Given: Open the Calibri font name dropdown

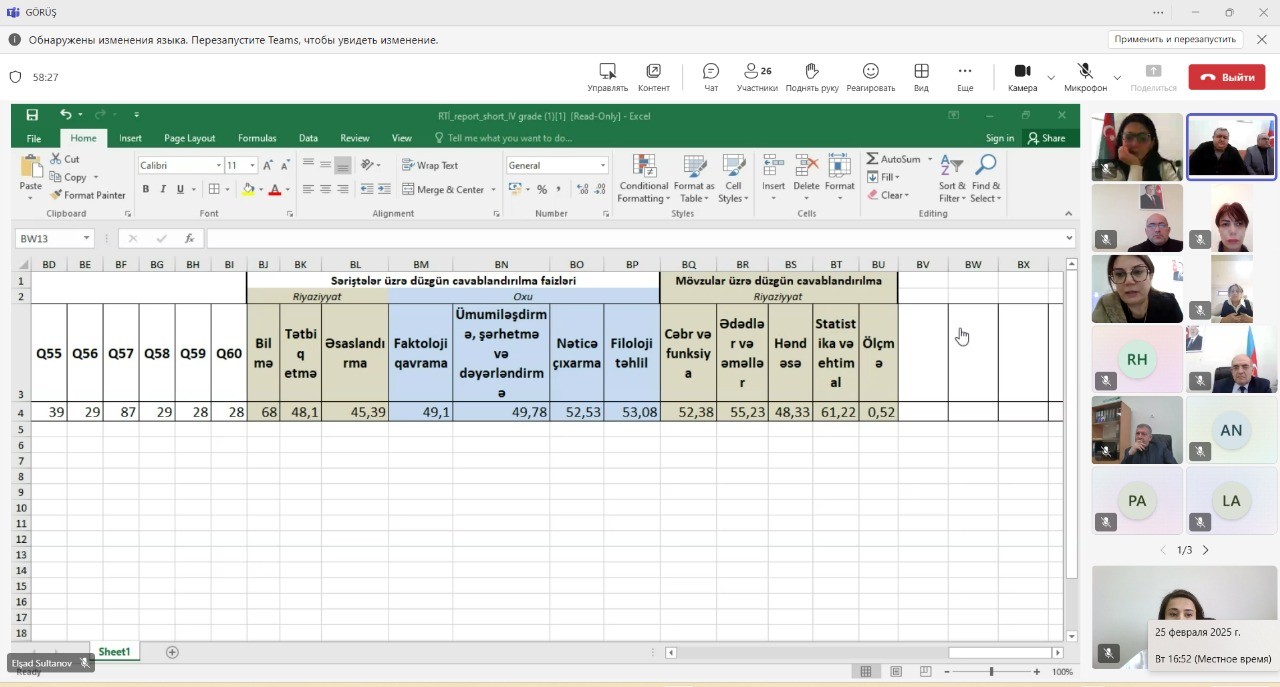Looking at the screenshot, I should coord(218,165).
